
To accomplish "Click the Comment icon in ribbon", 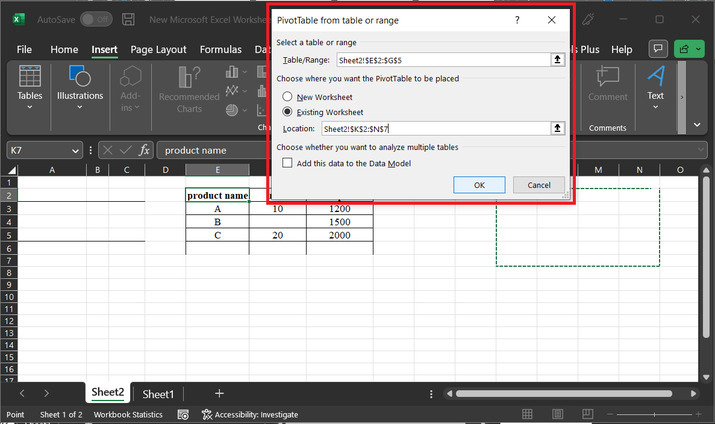I will tap(607, 83).
